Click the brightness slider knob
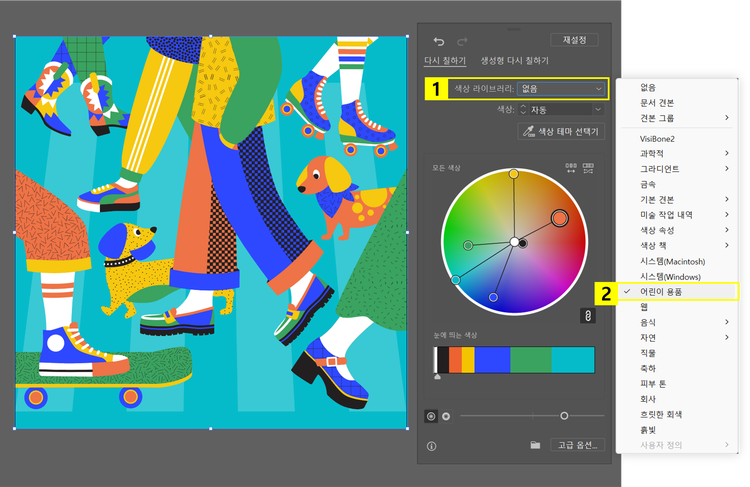The width and height of the screenshot is (750, 487). (x=564, y=416)
